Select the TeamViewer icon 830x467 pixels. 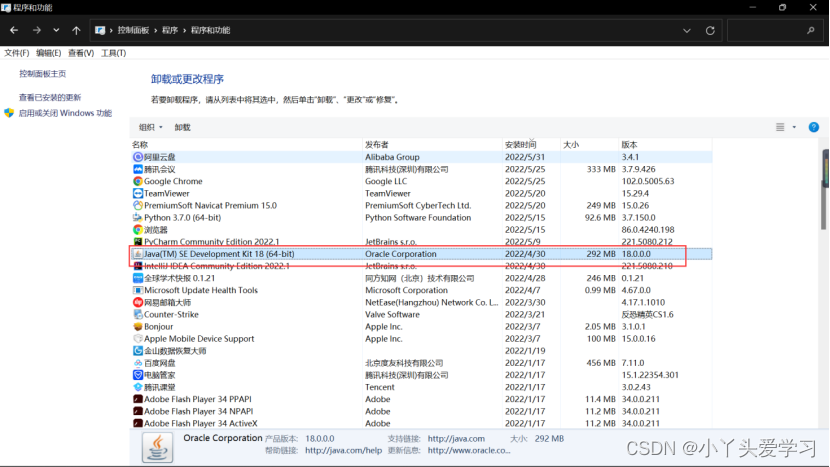(x=138, y=194)
